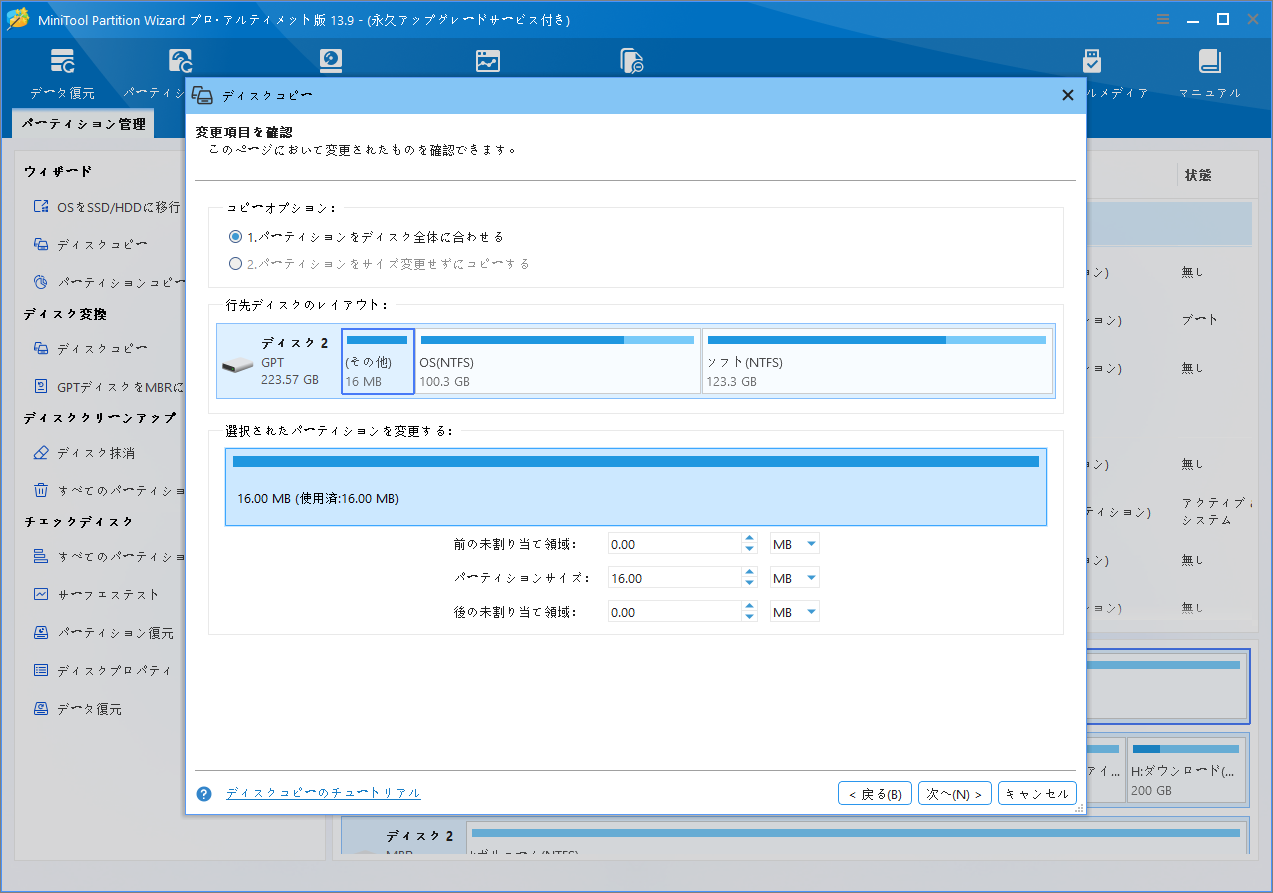
Task: Select ディスクコピー under ウィザード section
Action: pyautogui.click(x=91, y=244)
